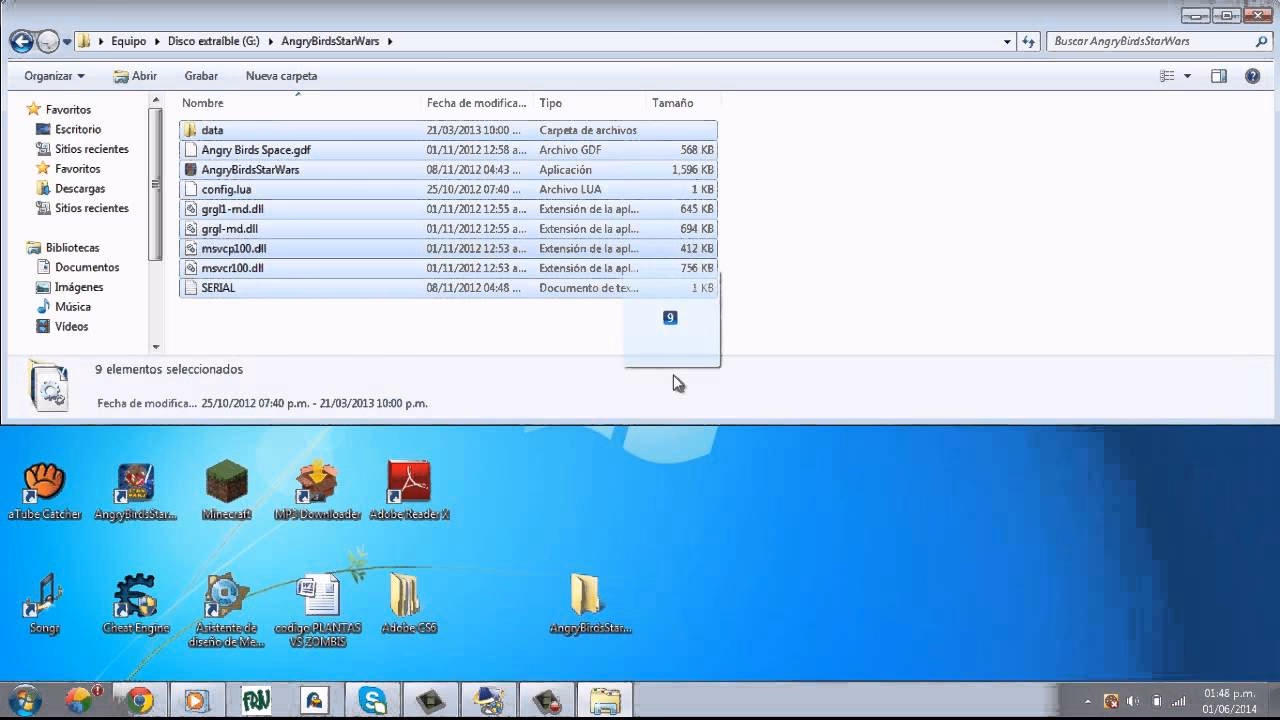This screenshot has height=720, width=1280.
Task: Open the MP3 Downloader desktop icon
Action: click(x=317, y=490)
